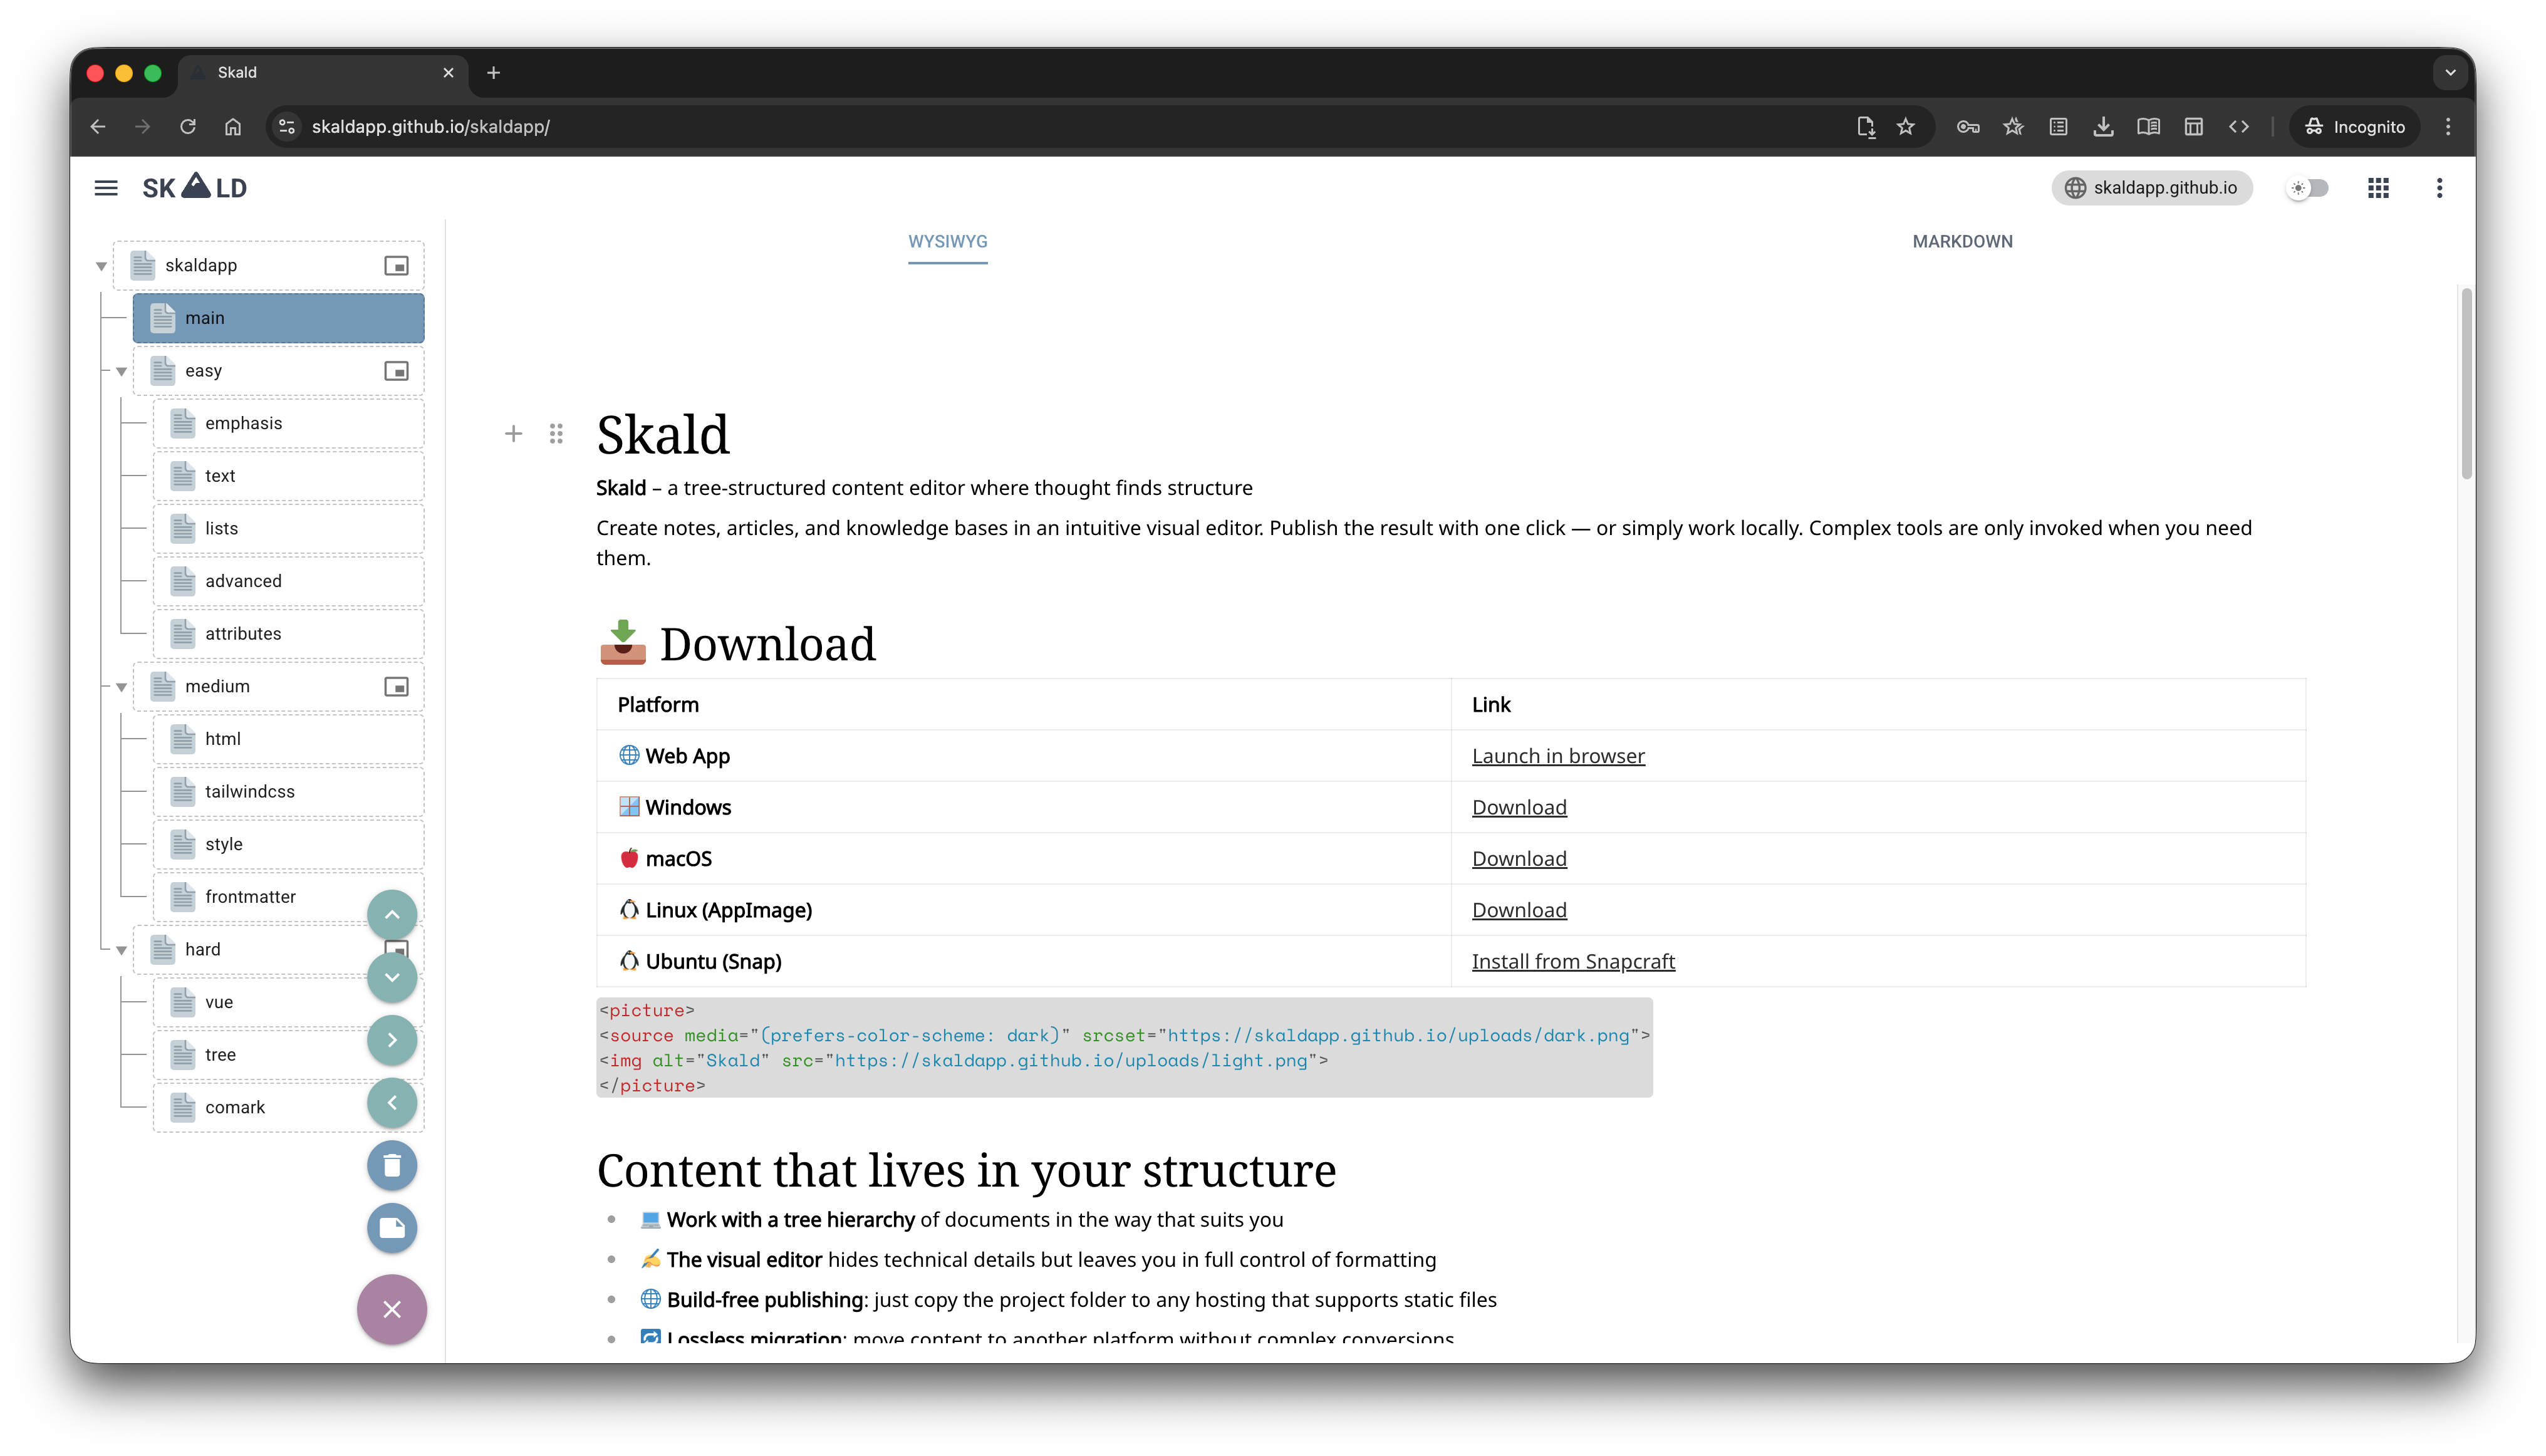
Task: Click the Skald heading text
Action: click(662, 435)
